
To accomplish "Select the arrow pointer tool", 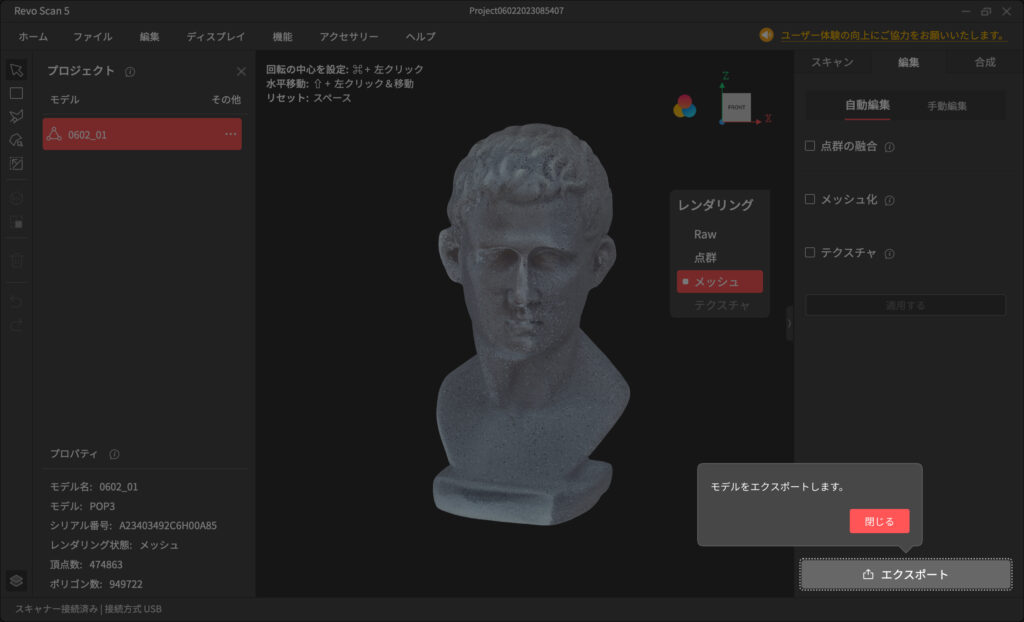I will coord(16,70).
